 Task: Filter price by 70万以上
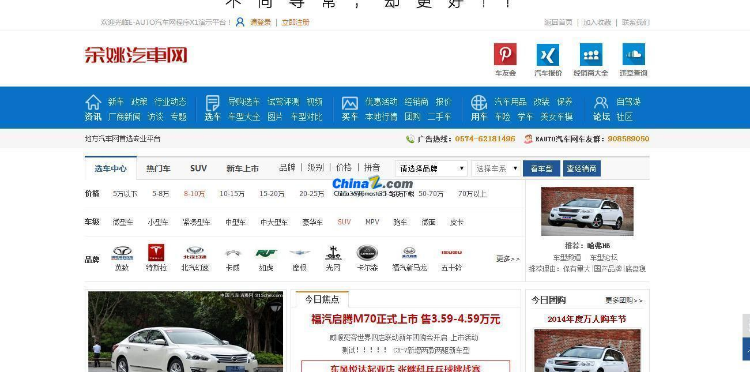click(472, 194)
